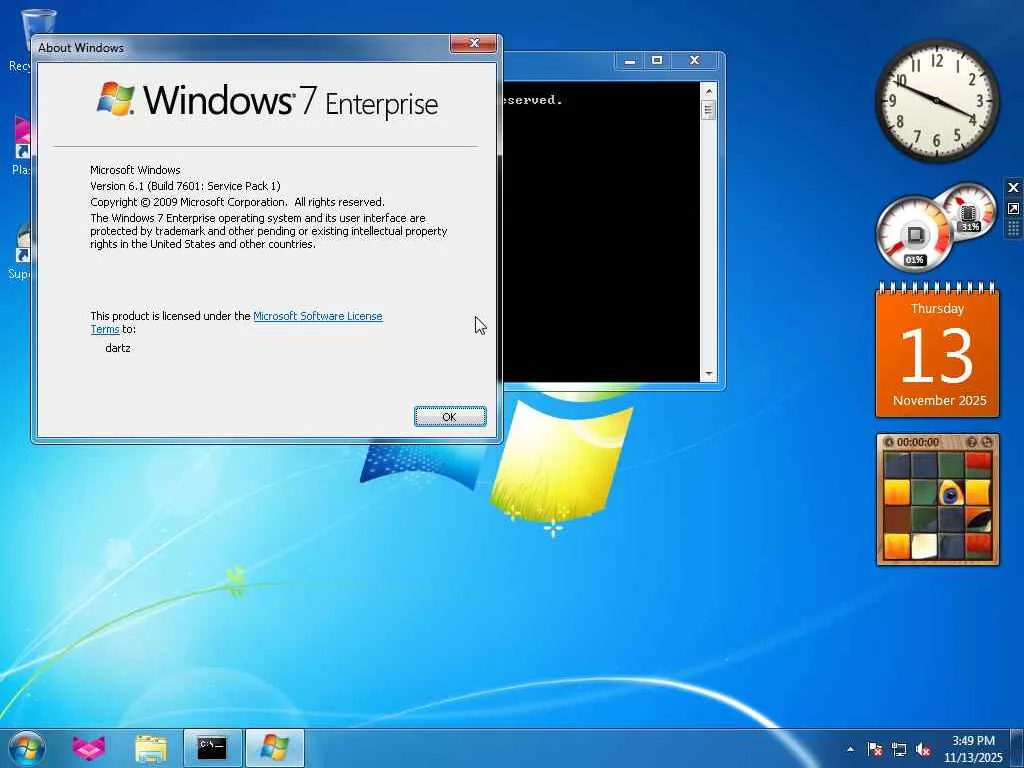This screenshot has height=768, width=1024.
Task: Close the About Windows dialog
Action: point(474,43)
